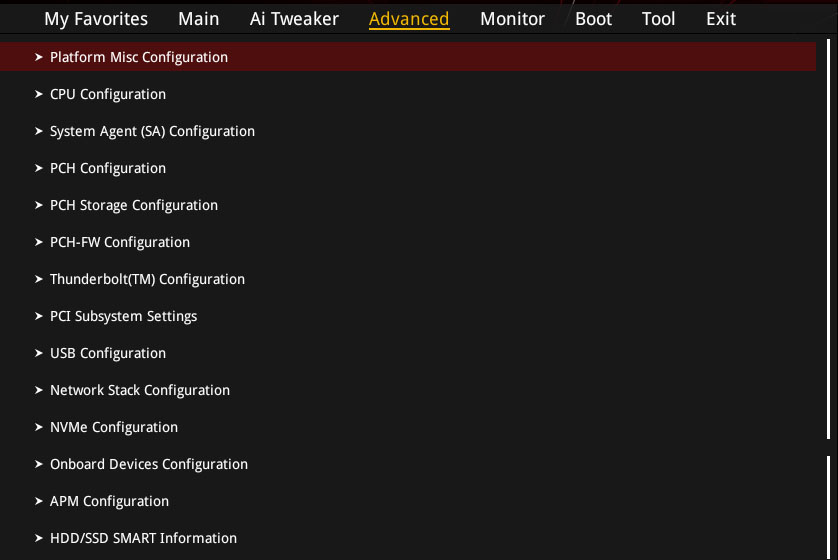This screenshot has height=560, width=838.
Task: Open the Tool tab
Action: (658, 19)
